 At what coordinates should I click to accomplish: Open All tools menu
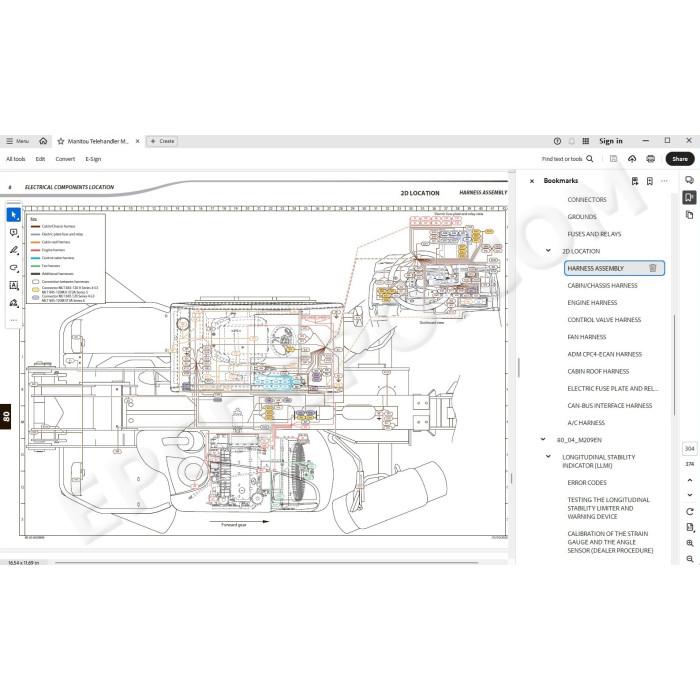click(16, 159)
